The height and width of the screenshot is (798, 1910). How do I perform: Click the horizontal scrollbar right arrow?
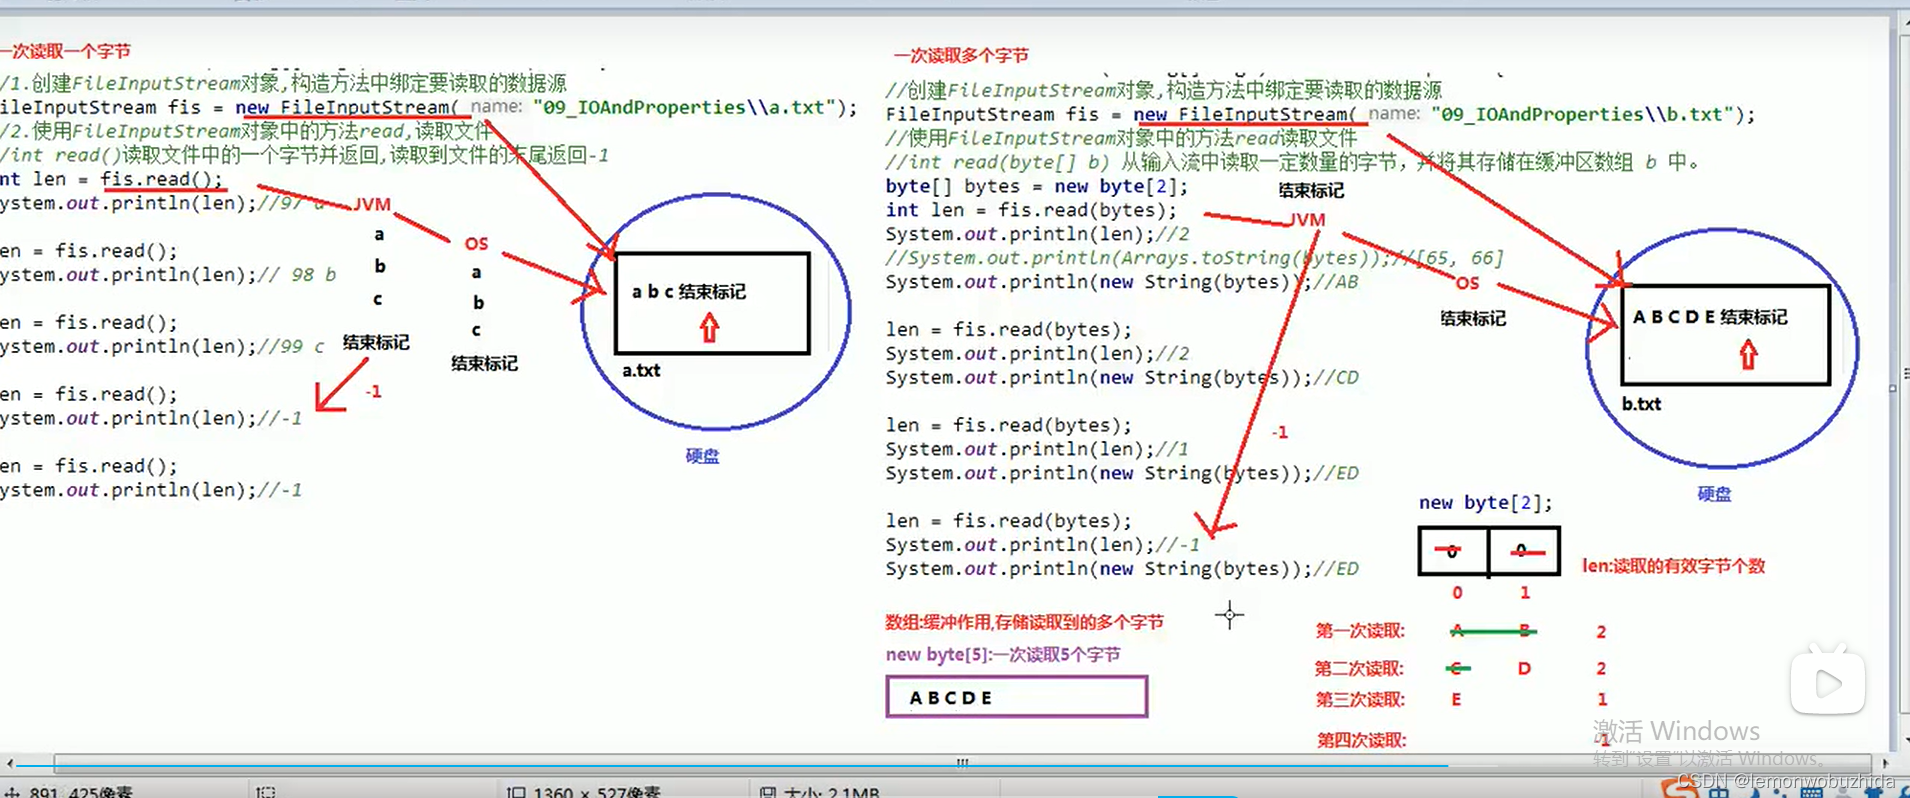[x=1885, y=762]
